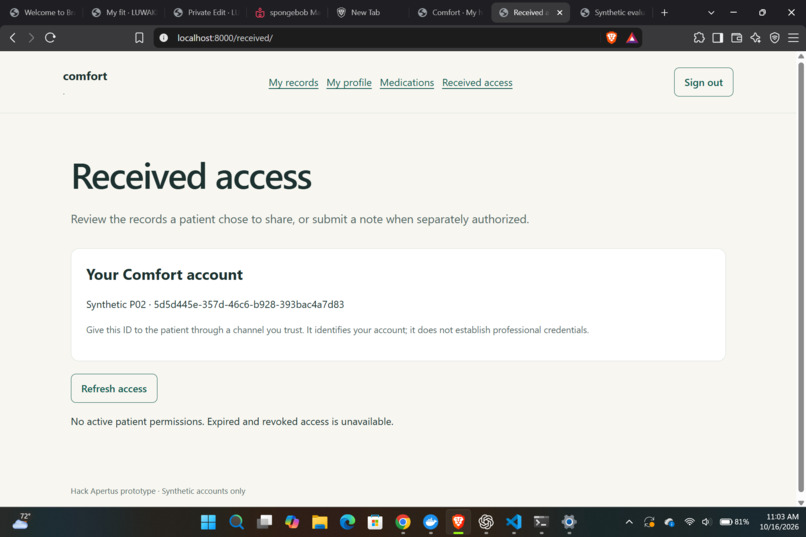Open ChatGPT from the taskbar

[486, 522]
